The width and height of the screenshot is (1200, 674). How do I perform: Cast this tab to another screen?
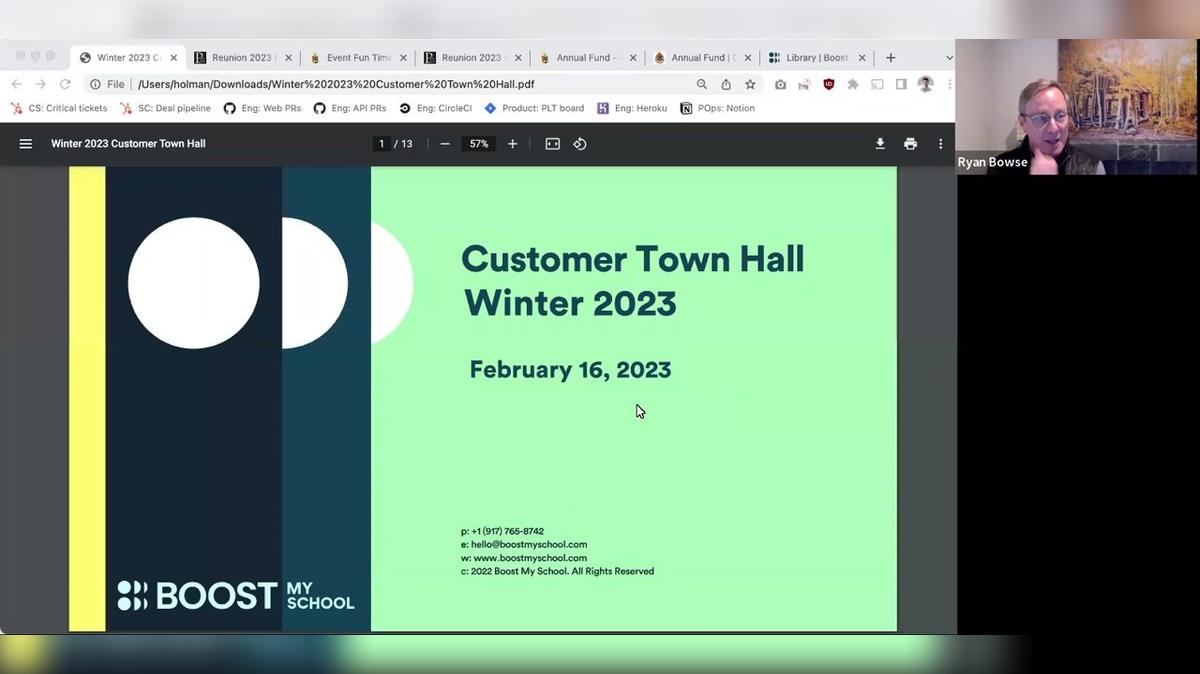877,84
